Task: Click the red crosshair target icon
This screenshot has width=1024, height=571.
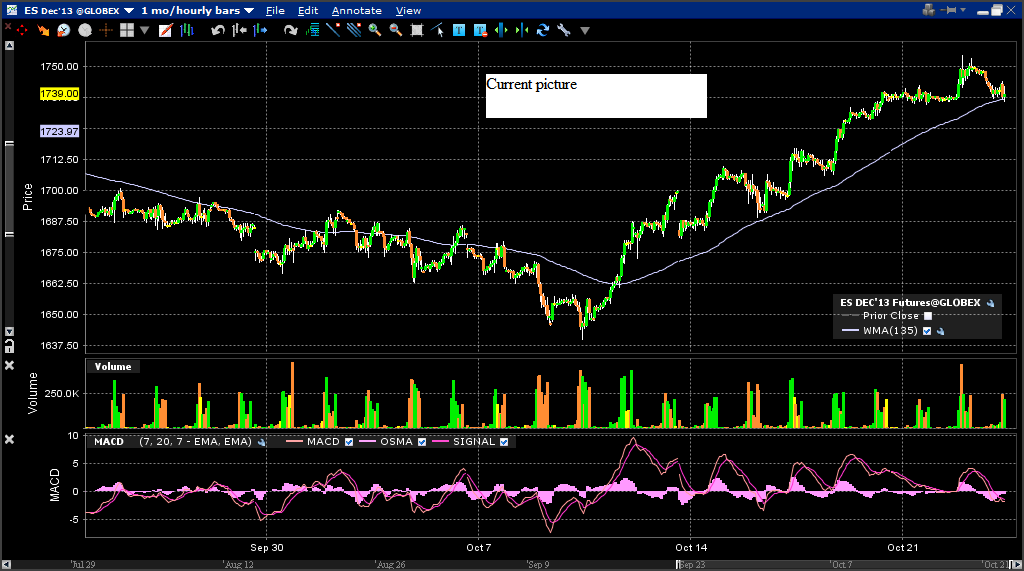Action: tap(22, 30)
